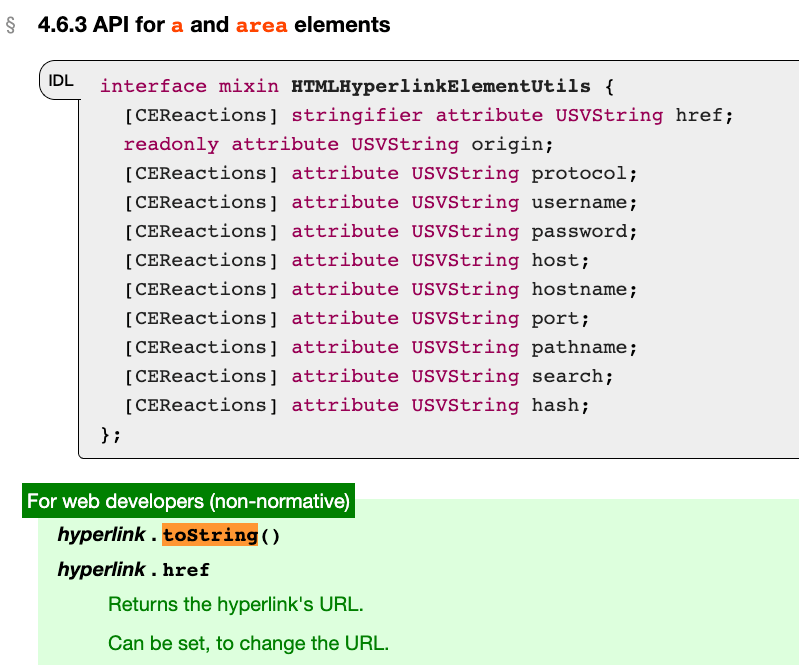Click the CEReactions link on the host line
The width and height of the screenshot is (799, 665).
[x=201, y=260]
